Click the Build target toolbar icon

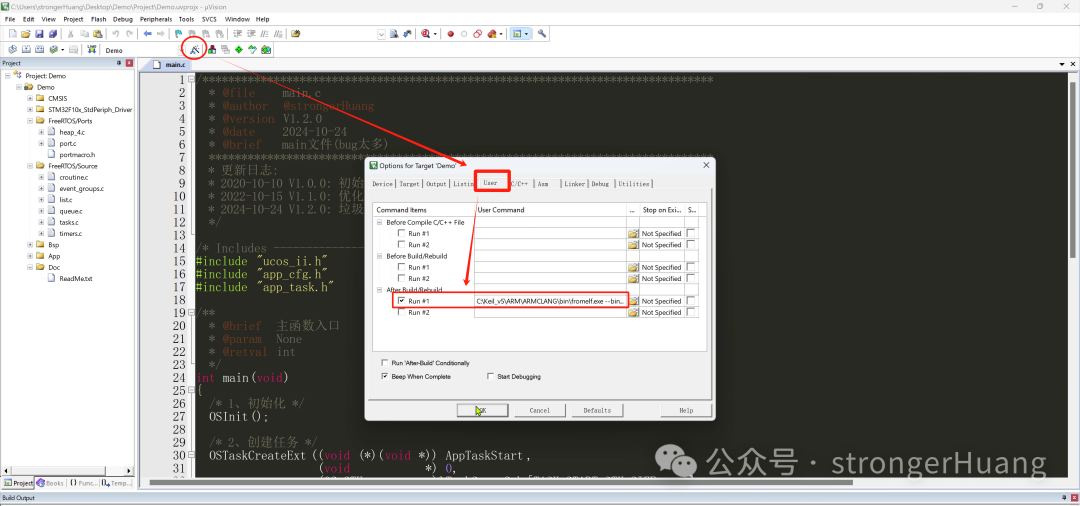[x=25, y=50]
